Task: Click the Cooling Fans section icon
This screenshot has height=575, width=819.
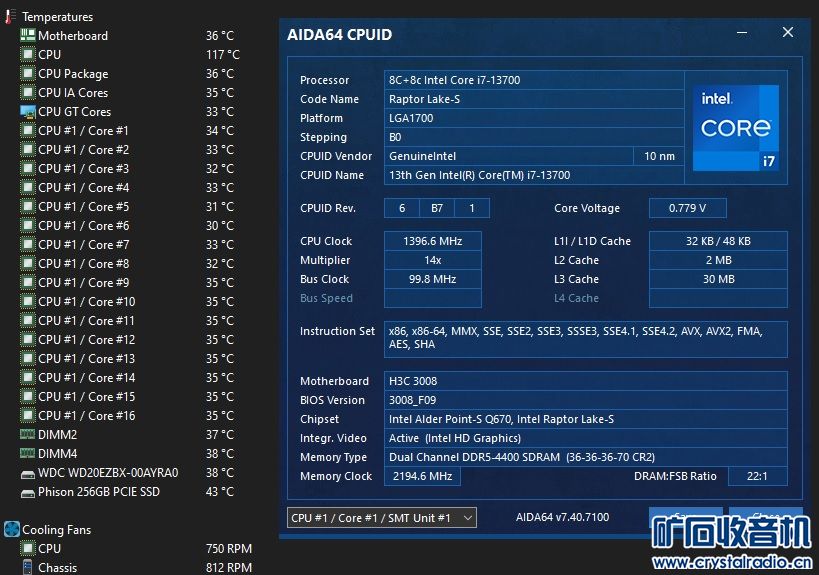Action: (11, 530)
